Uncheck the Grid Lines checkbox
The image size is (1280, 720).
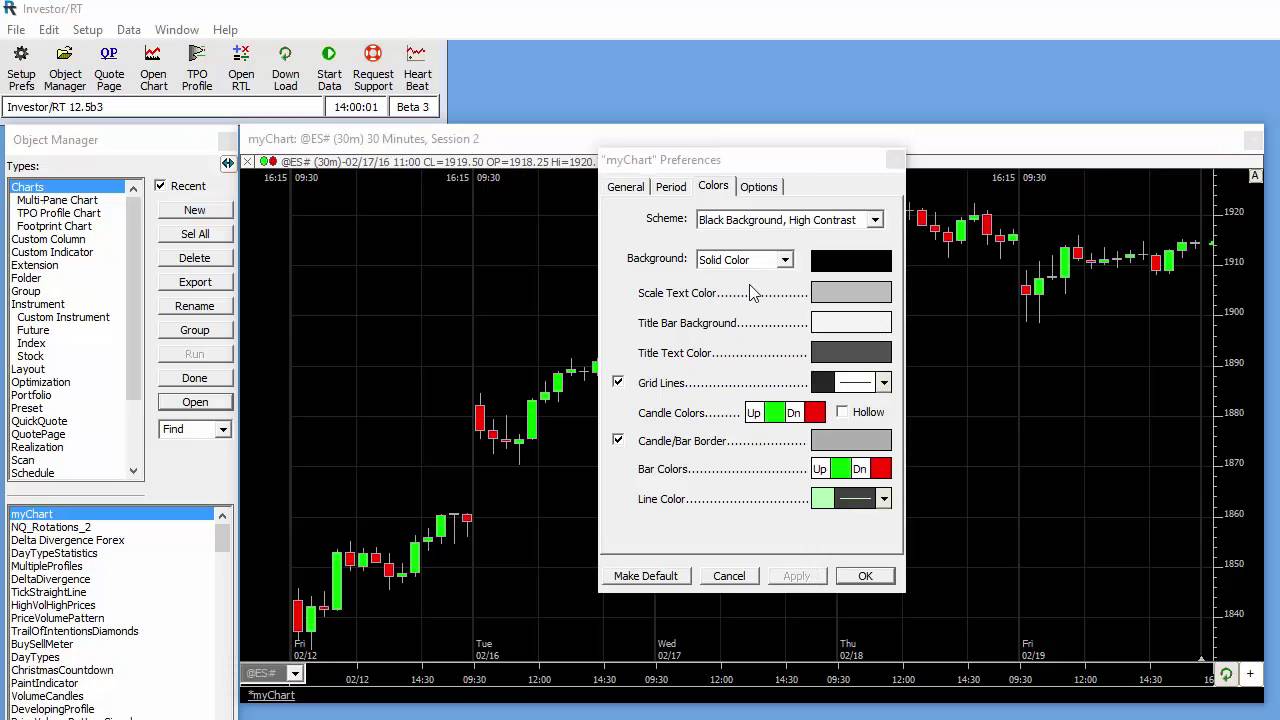point(618,382)
